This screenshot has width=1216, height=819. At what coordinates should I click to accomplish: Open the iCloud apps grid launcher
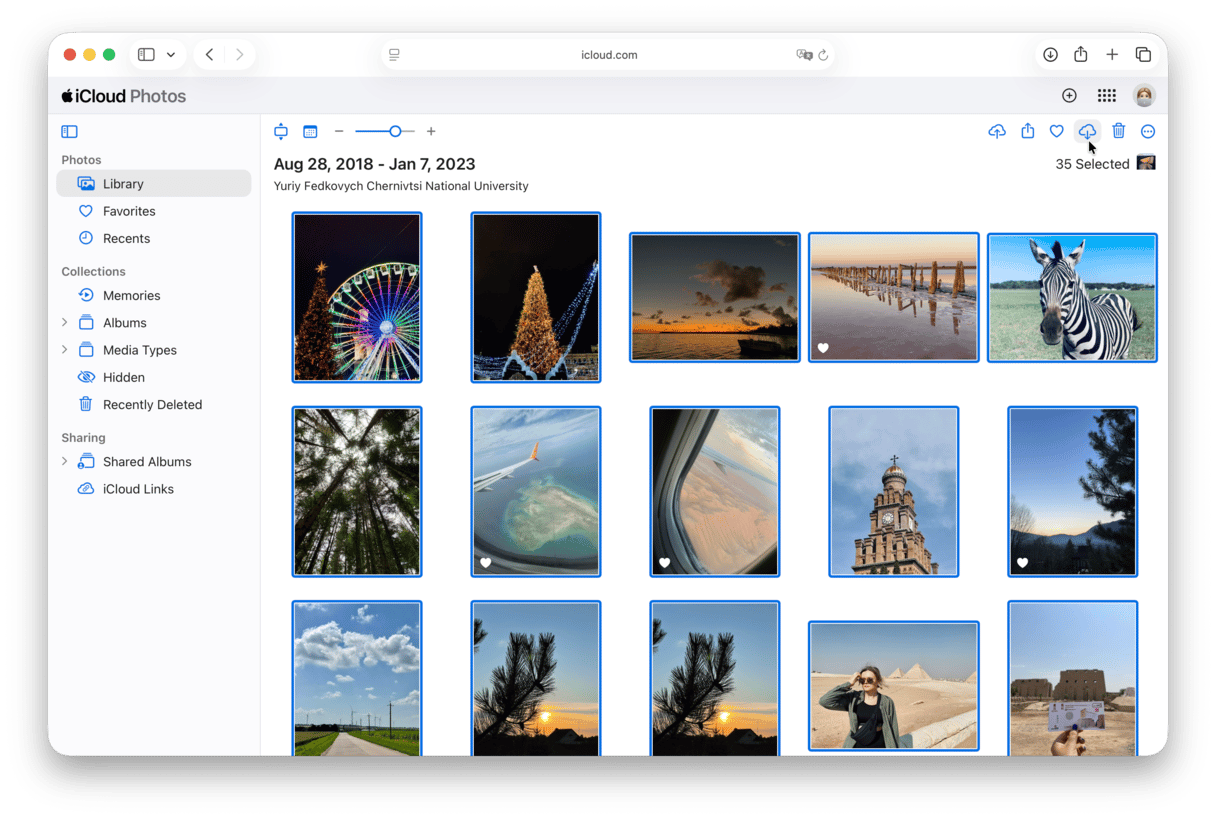click(1106, 96)
